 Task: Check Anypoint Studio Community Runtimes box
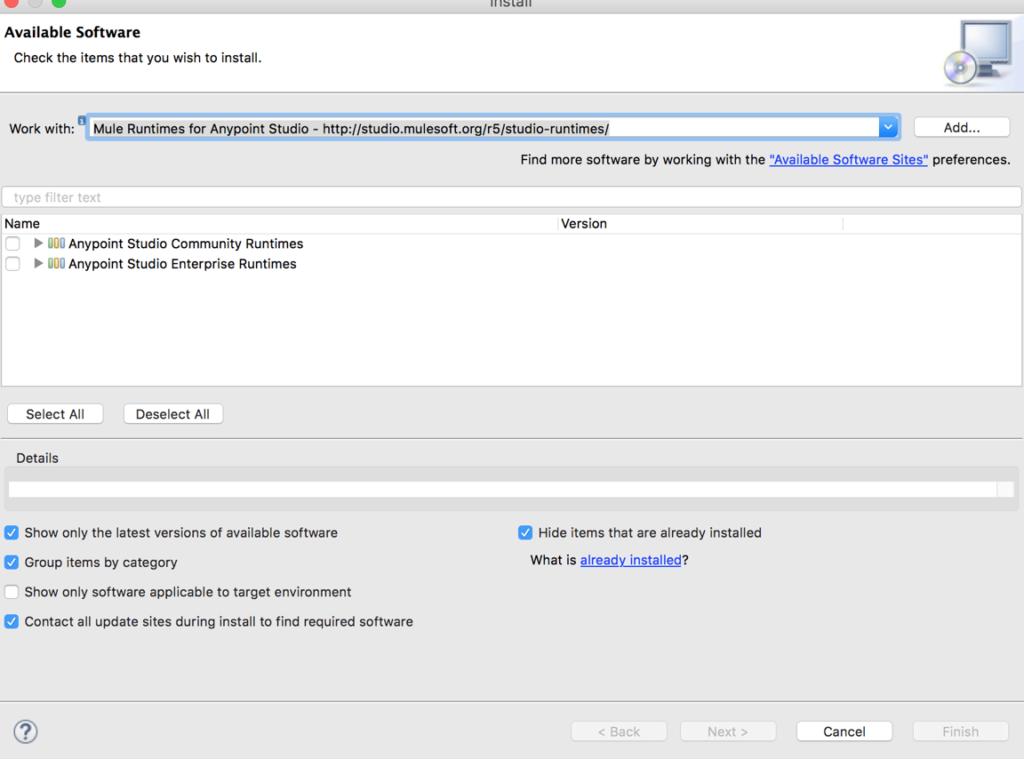12,244
